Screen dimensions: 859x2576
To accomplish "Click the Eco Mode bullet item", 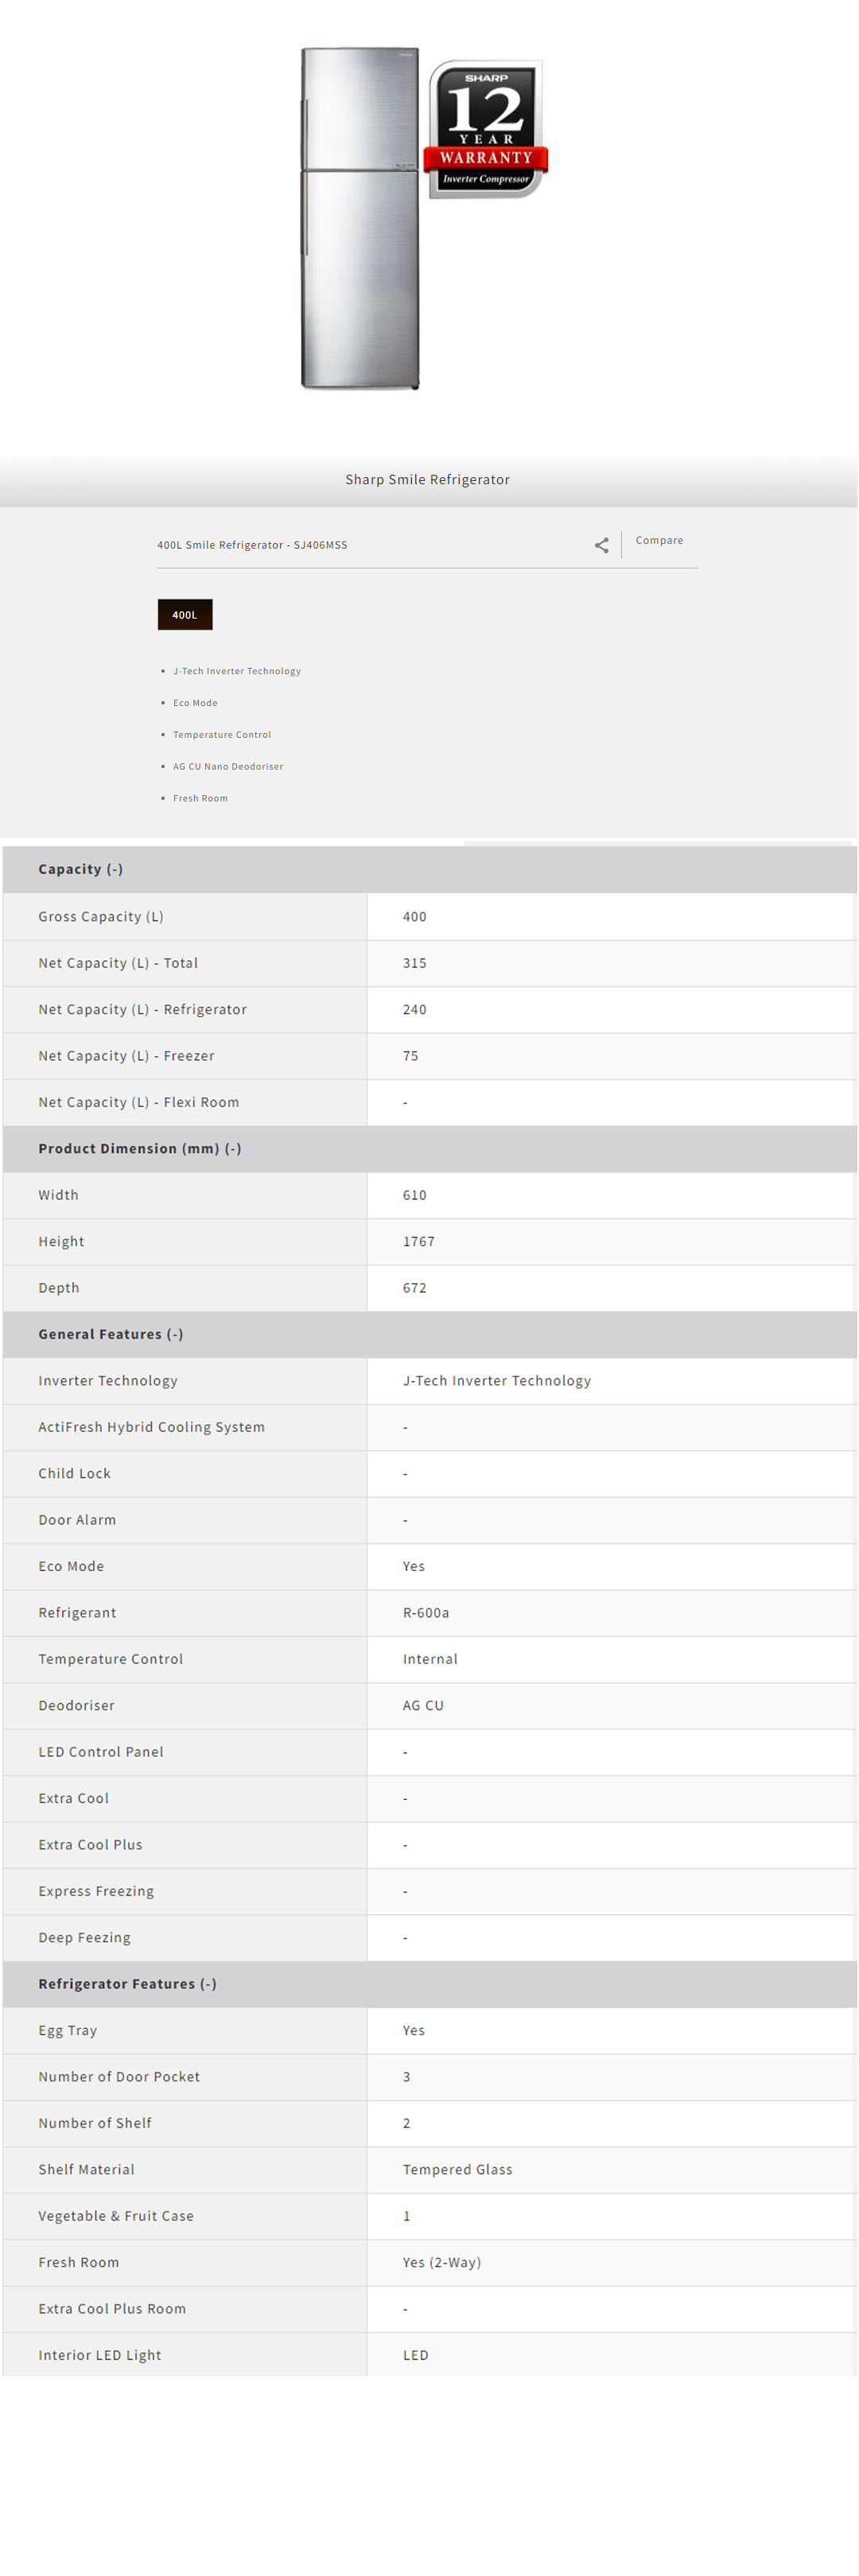I will pos(195,703).
